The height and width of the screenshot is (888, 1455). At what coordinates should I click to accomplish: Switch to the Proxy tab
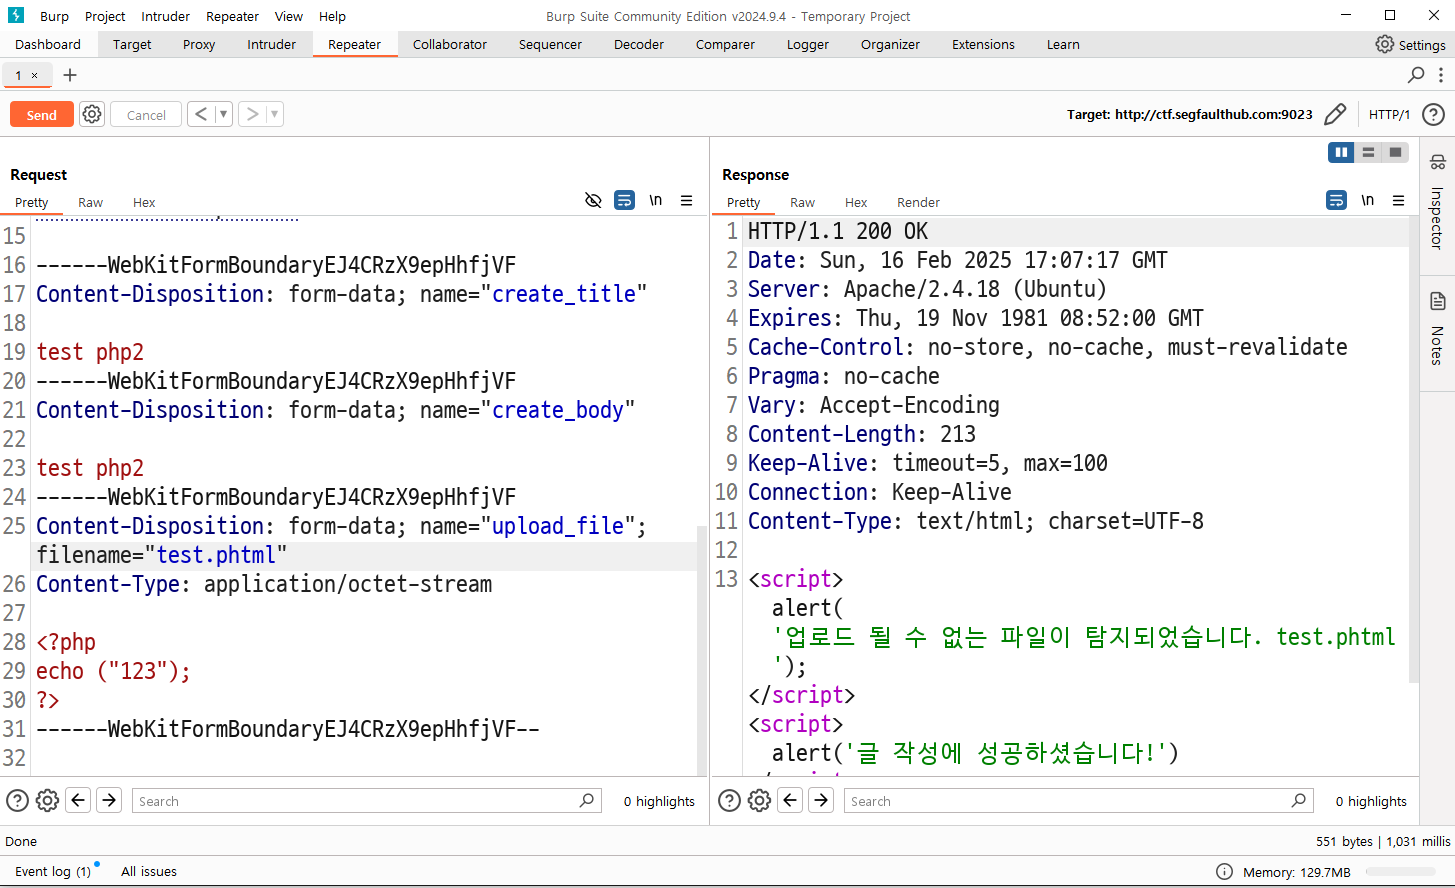[199, 44]
